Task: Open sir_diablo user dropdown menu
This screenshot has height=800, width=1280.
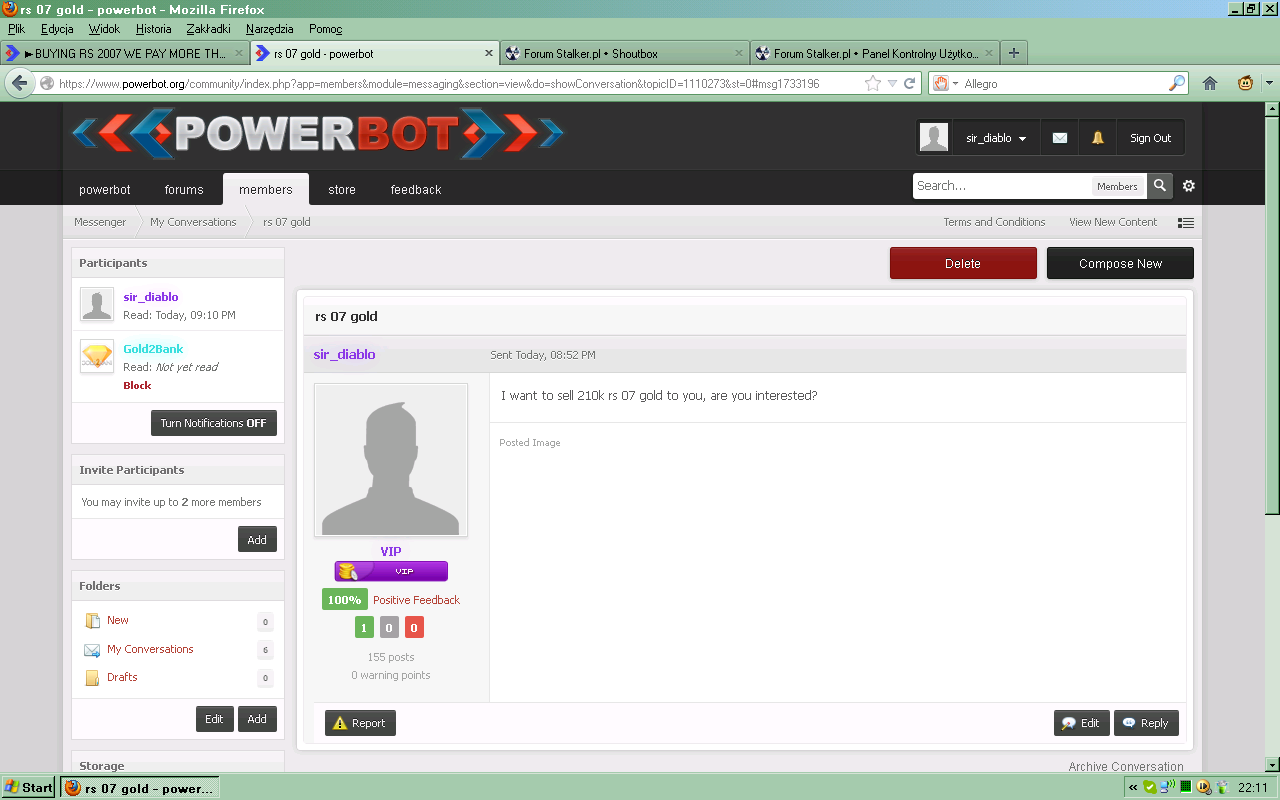Action: (996, 138)
